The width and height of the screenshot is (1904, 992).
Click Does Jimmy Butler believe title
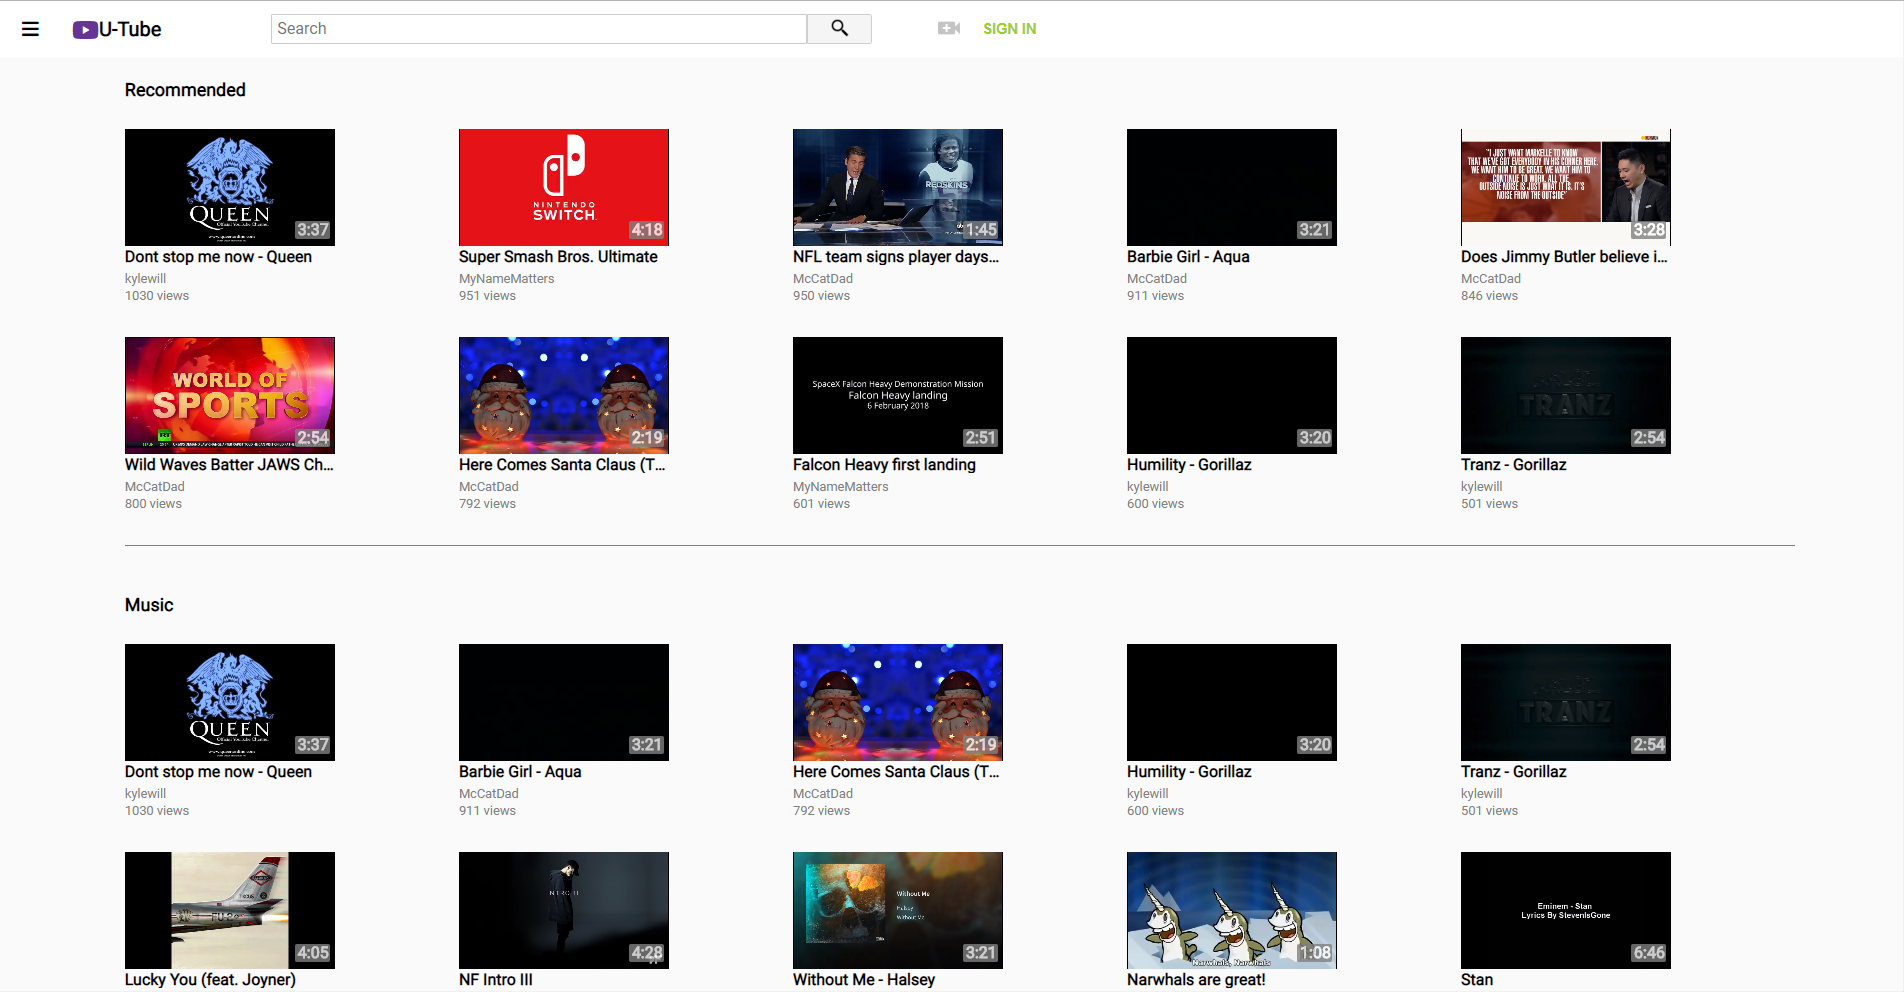point(1564,257)
